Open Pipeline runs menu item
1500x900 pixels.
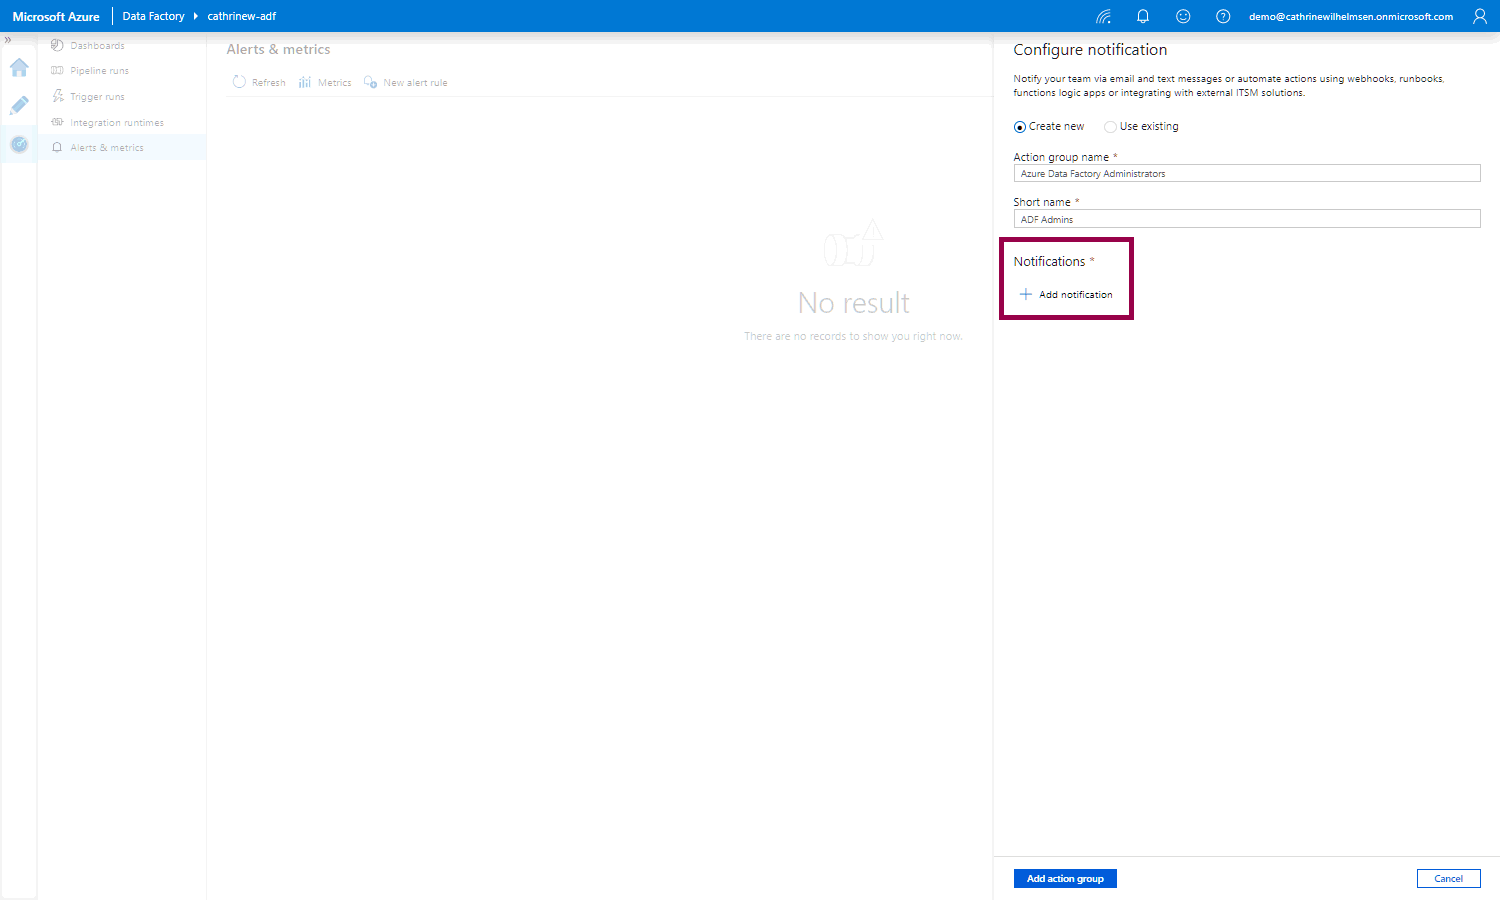(99, 71)
